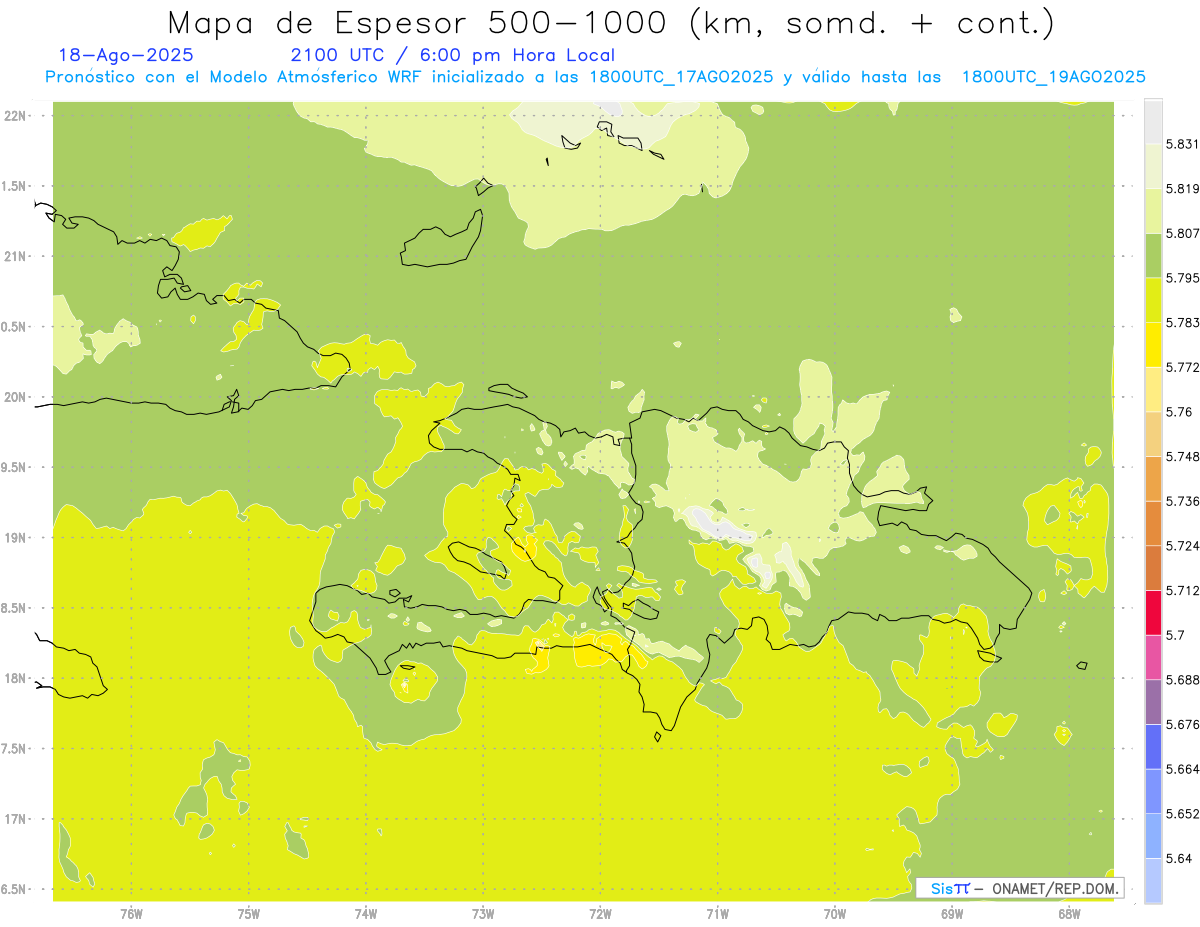Click the 5.783 legend value
The width and height of the screenshot is (1200, 927).
pyautogui.click(x=1182, y=323)
